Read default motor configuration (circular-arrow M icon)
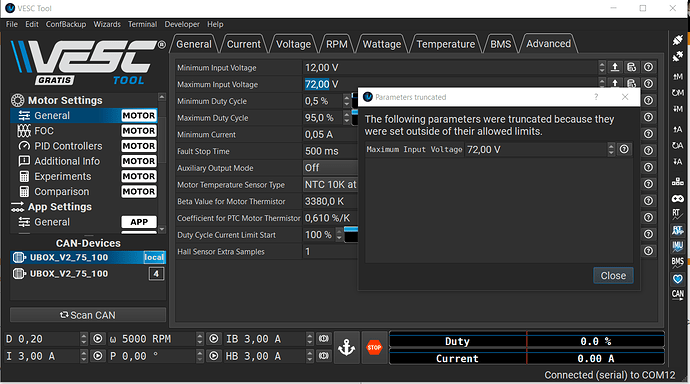The height and width of the screenshot is (384, 690). coord(678,93)
